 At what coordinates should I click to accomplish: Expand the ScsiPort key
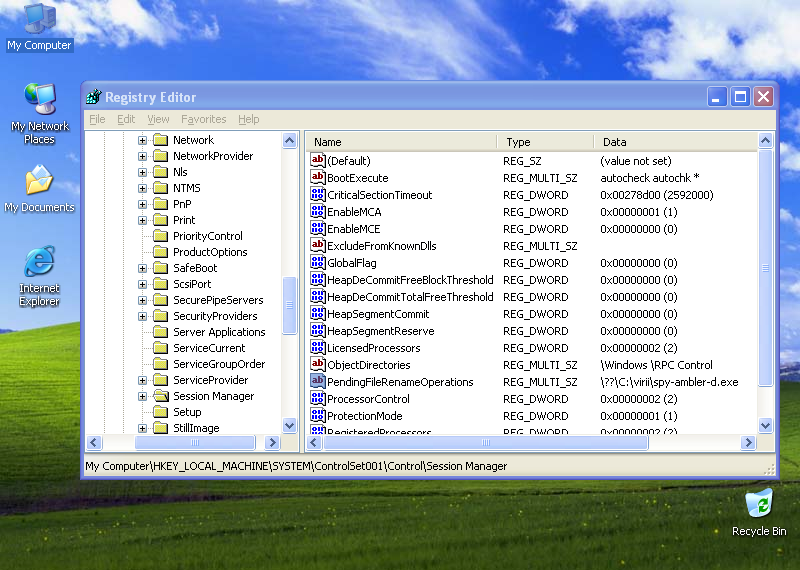pos(142,284)
